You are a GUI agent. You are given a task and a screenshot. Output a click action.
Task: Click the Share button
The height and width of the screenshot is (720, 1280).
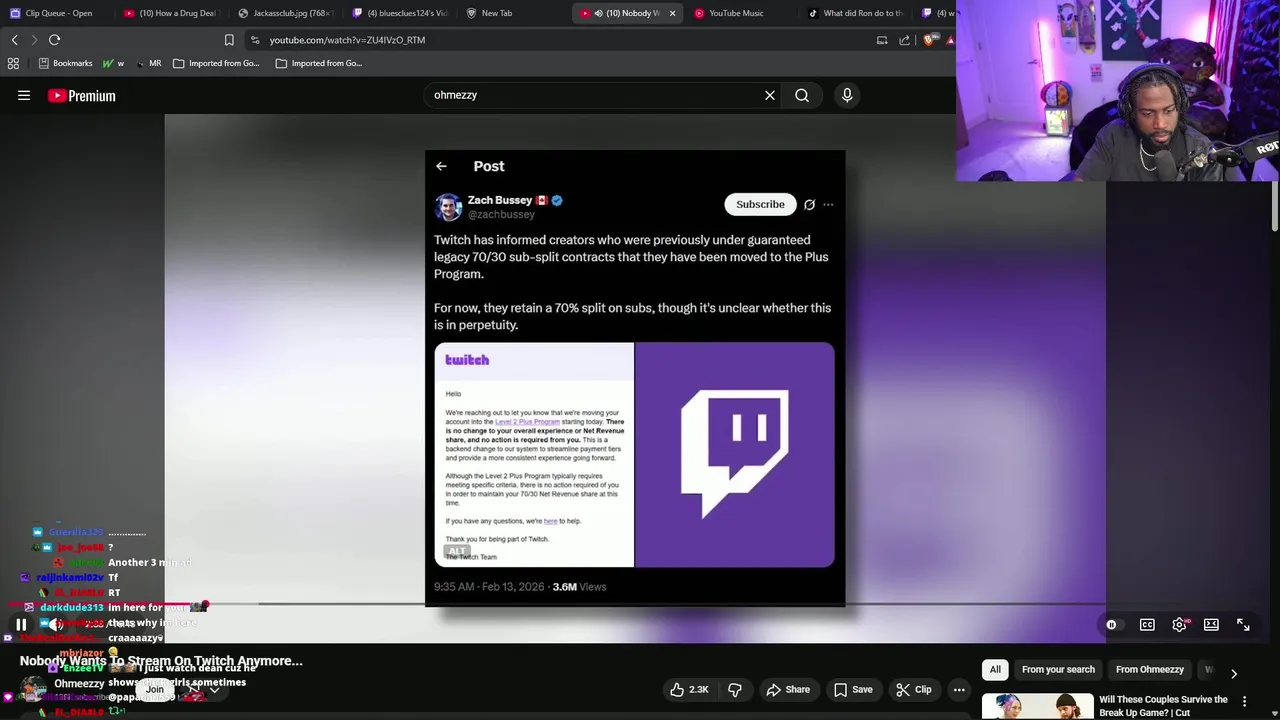(788, 689)
